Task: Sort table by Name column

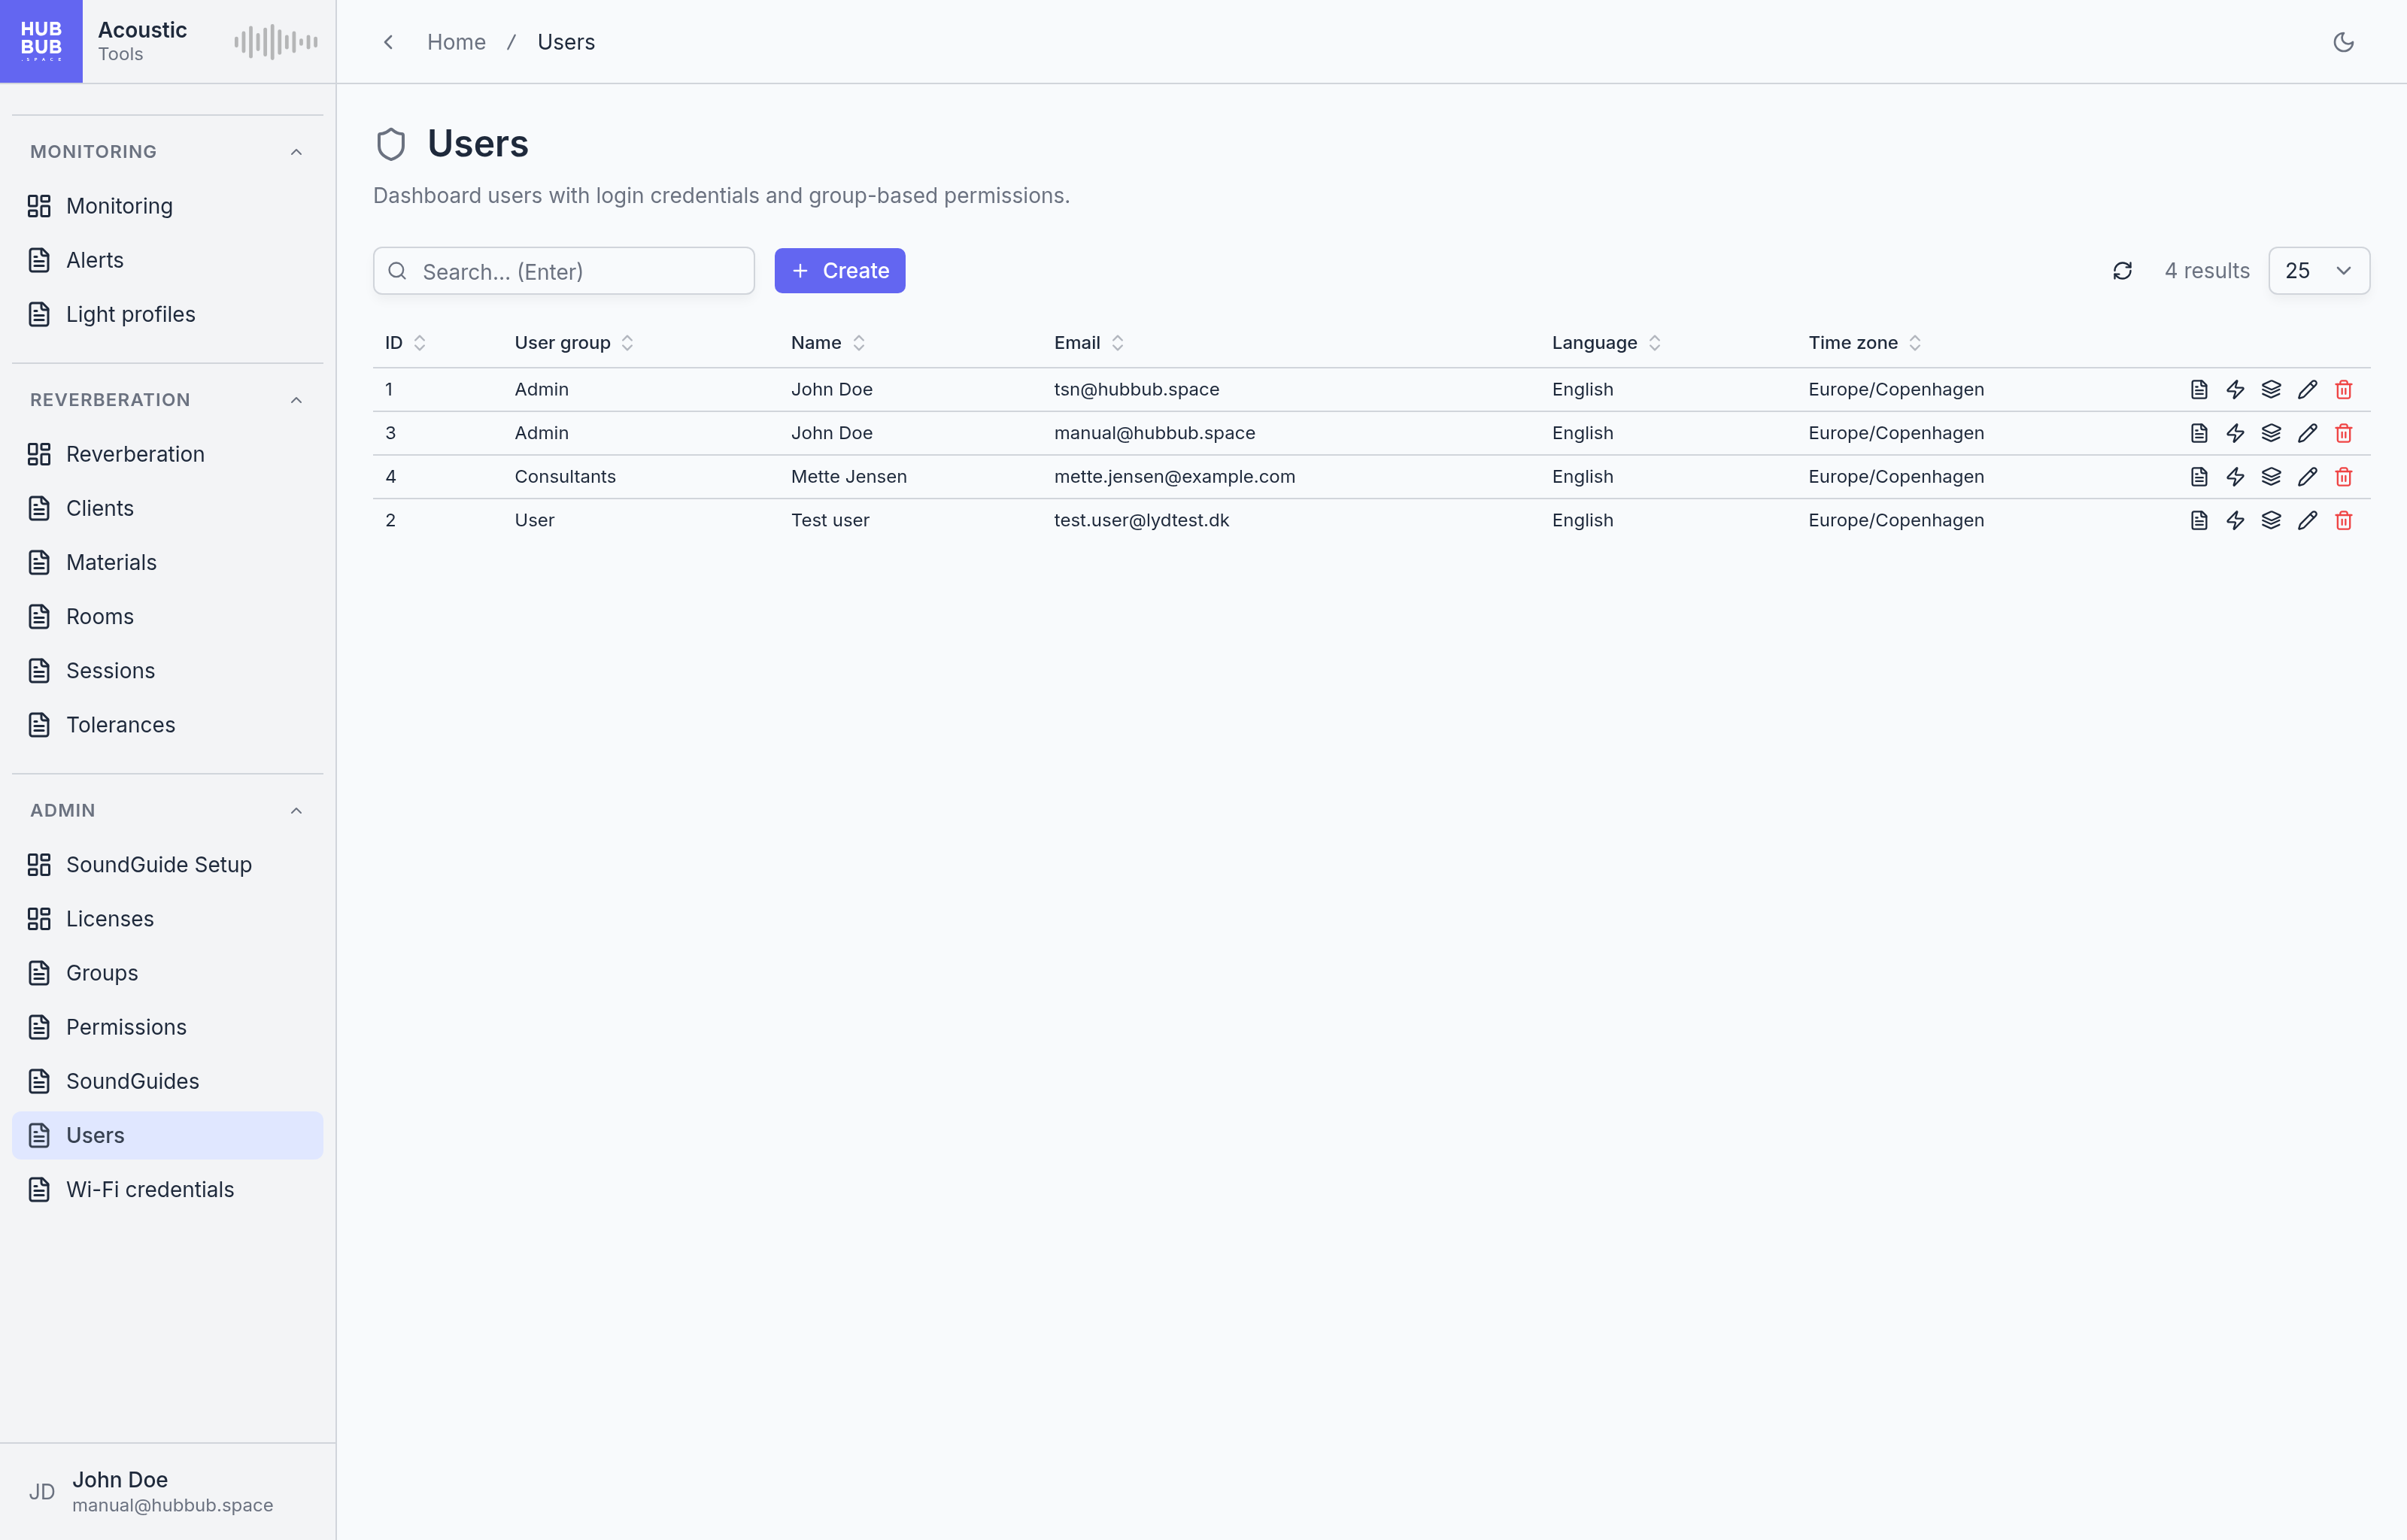Action: [828, 343]
